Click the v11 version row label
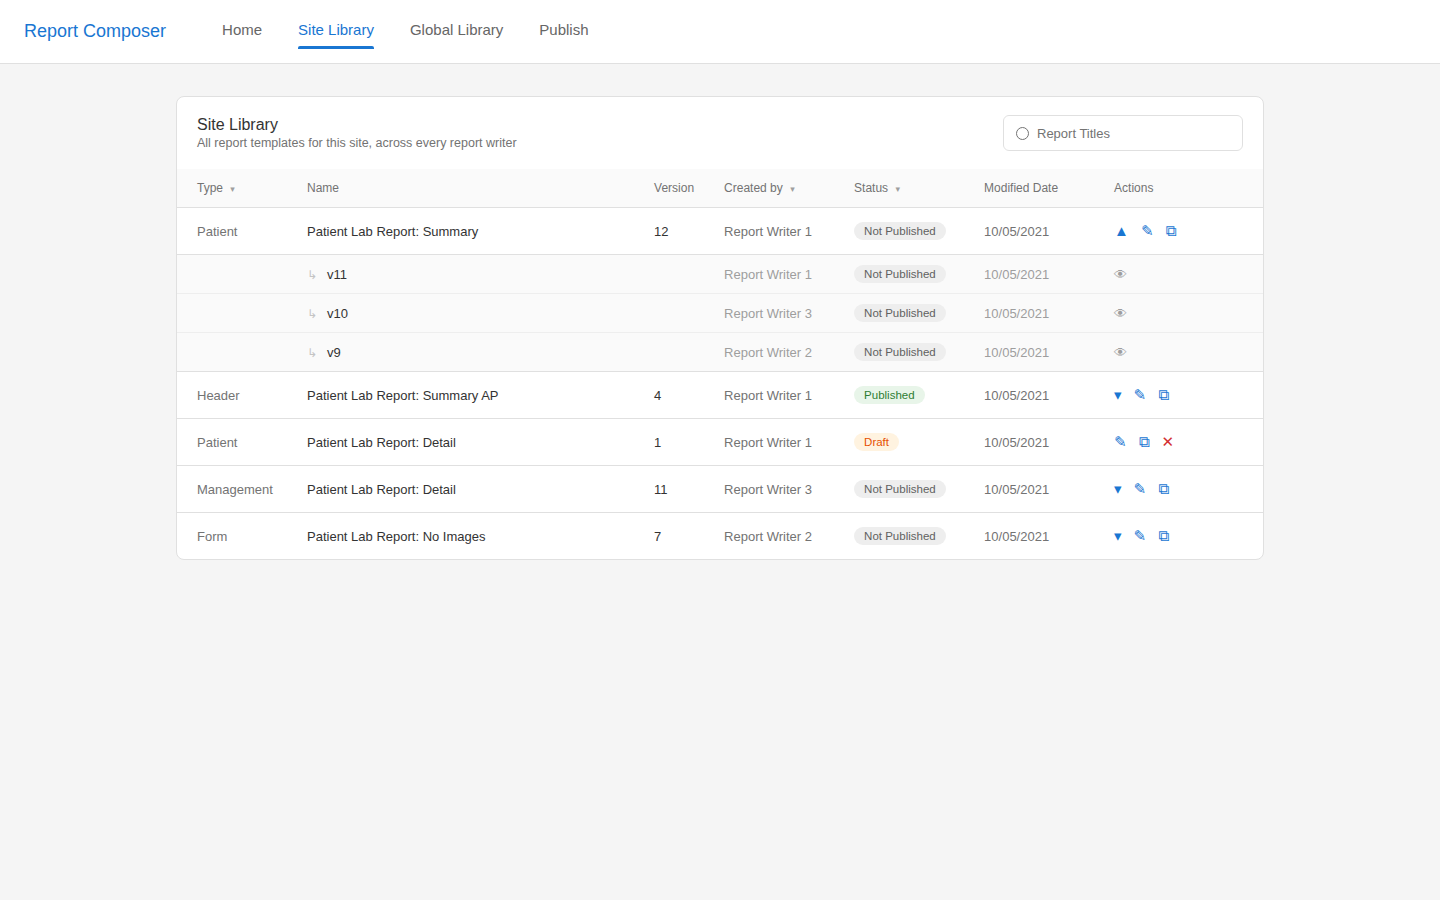Viewport: 1440px width, 900px height. click(x=337, y=274)
